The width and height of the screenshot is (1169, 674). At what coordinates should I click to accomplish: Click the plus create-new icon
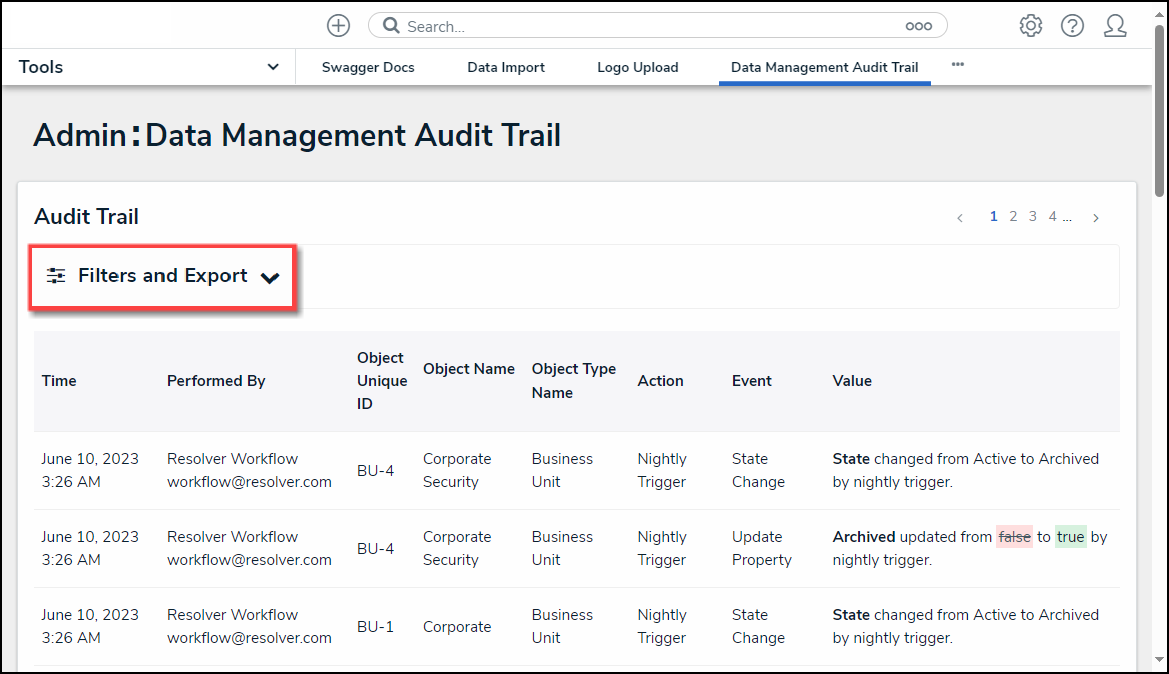(x=338, y=26)
